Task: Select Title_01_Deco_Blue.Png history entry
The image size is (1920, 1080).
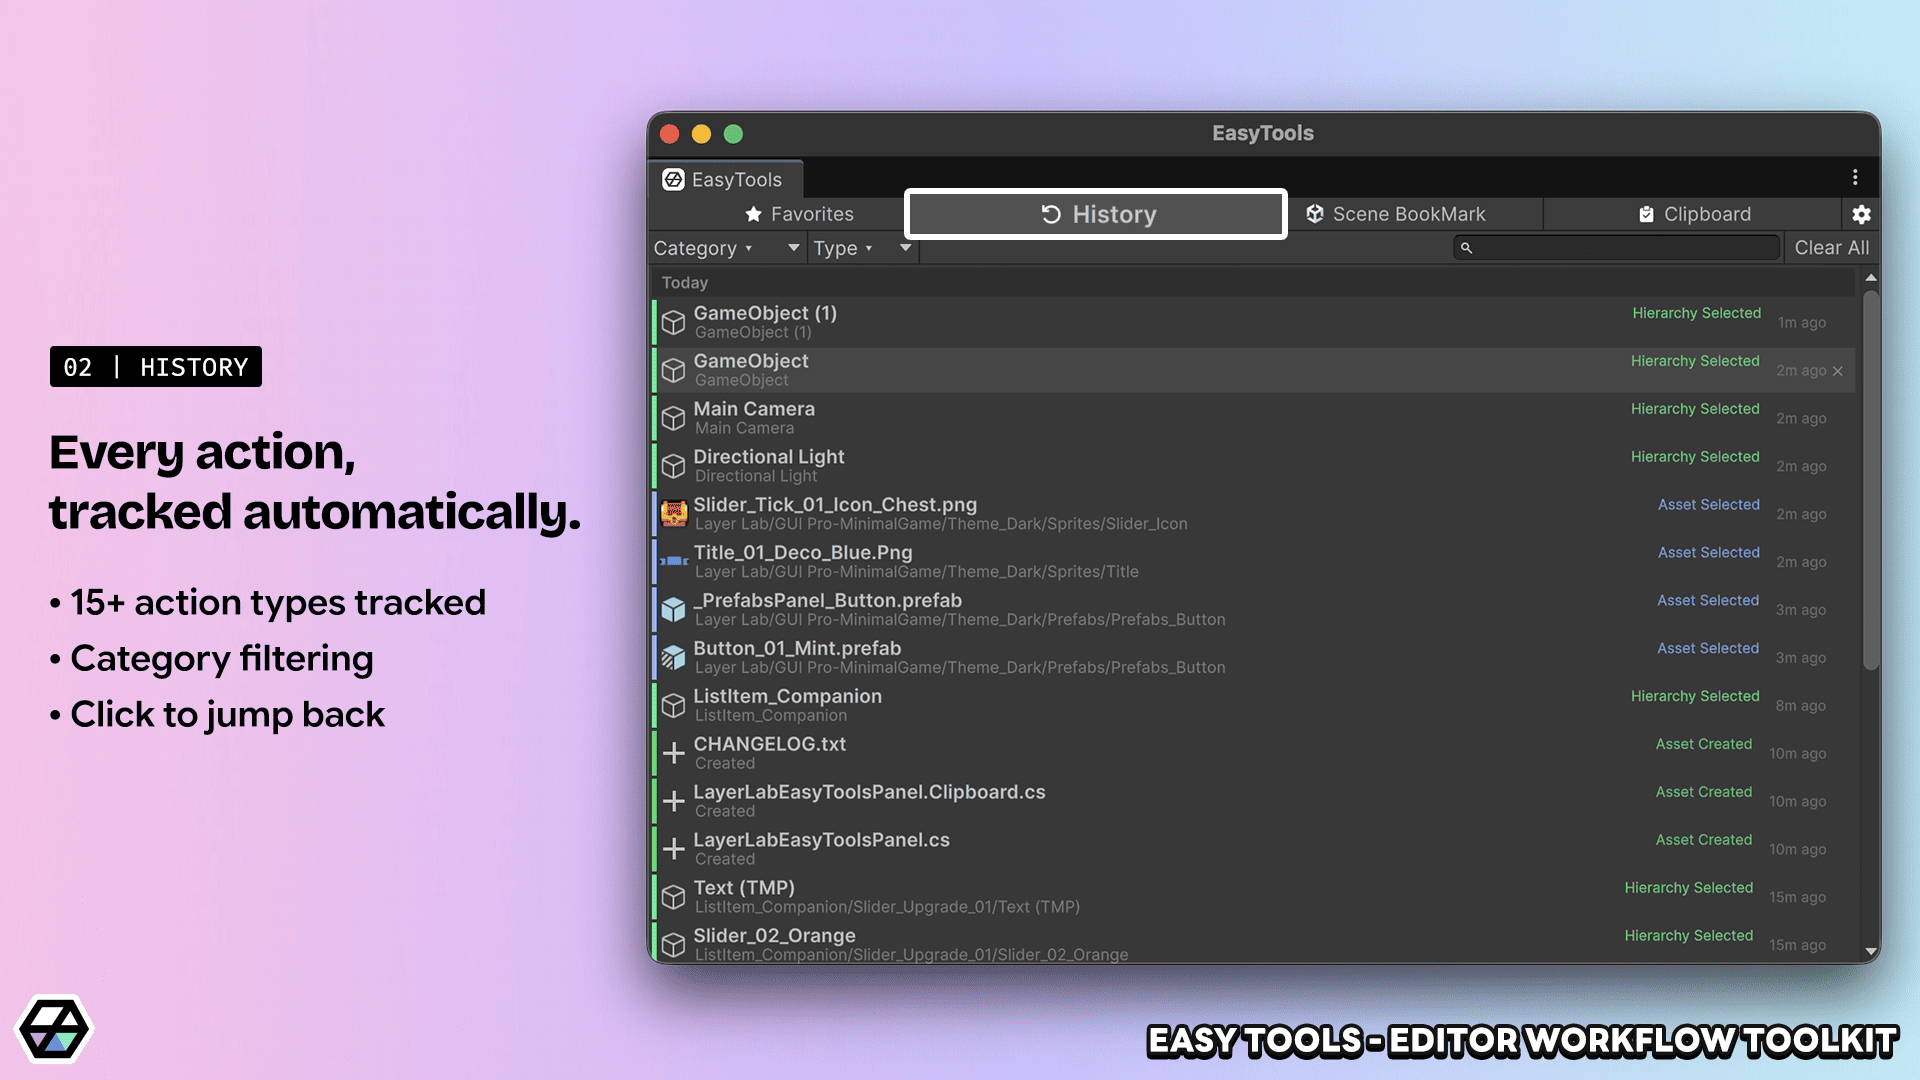Action: coord(1255,562)
